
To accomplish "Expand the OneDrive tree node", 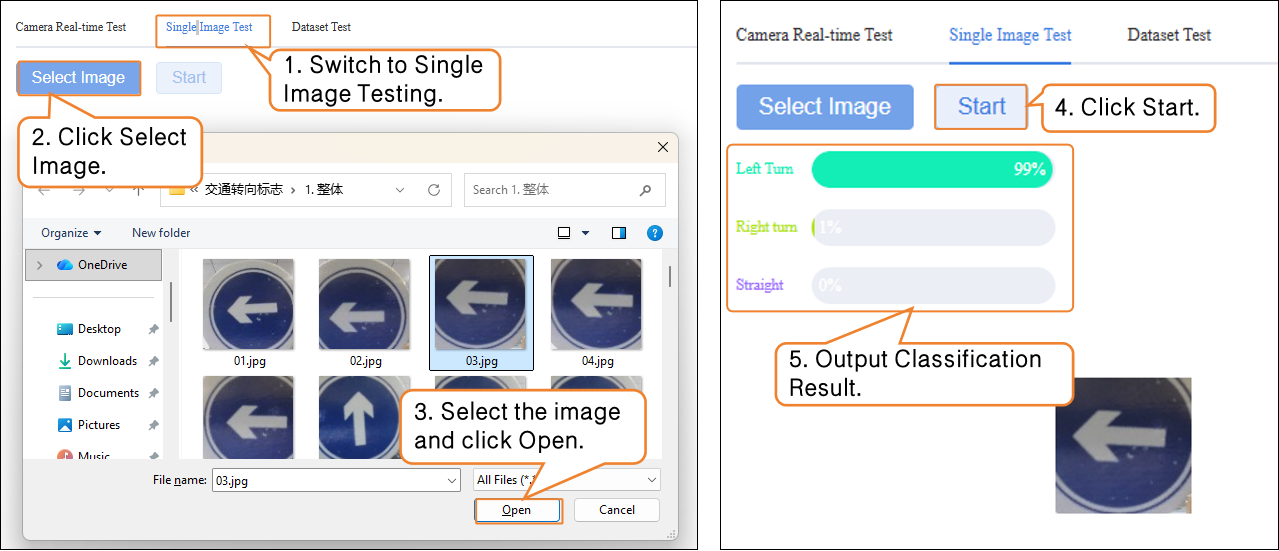I will [x=39, y=265].
